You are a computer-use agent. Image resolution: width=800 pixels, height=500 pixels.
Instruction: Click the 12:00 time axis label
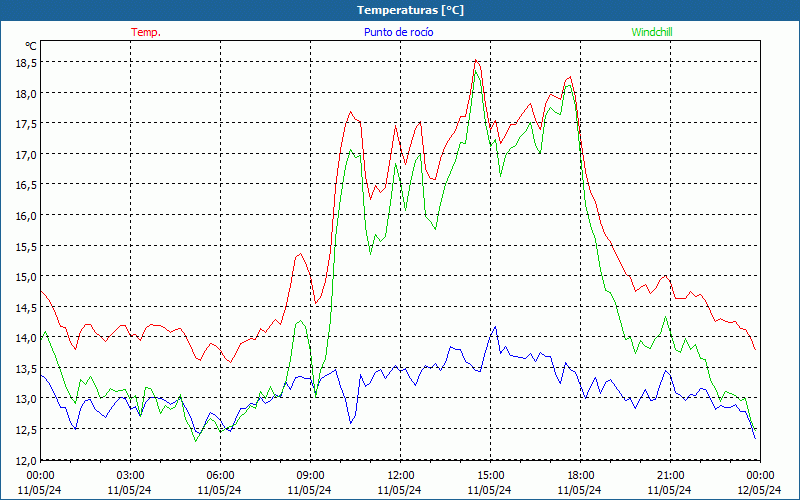(x=400, y=476)
